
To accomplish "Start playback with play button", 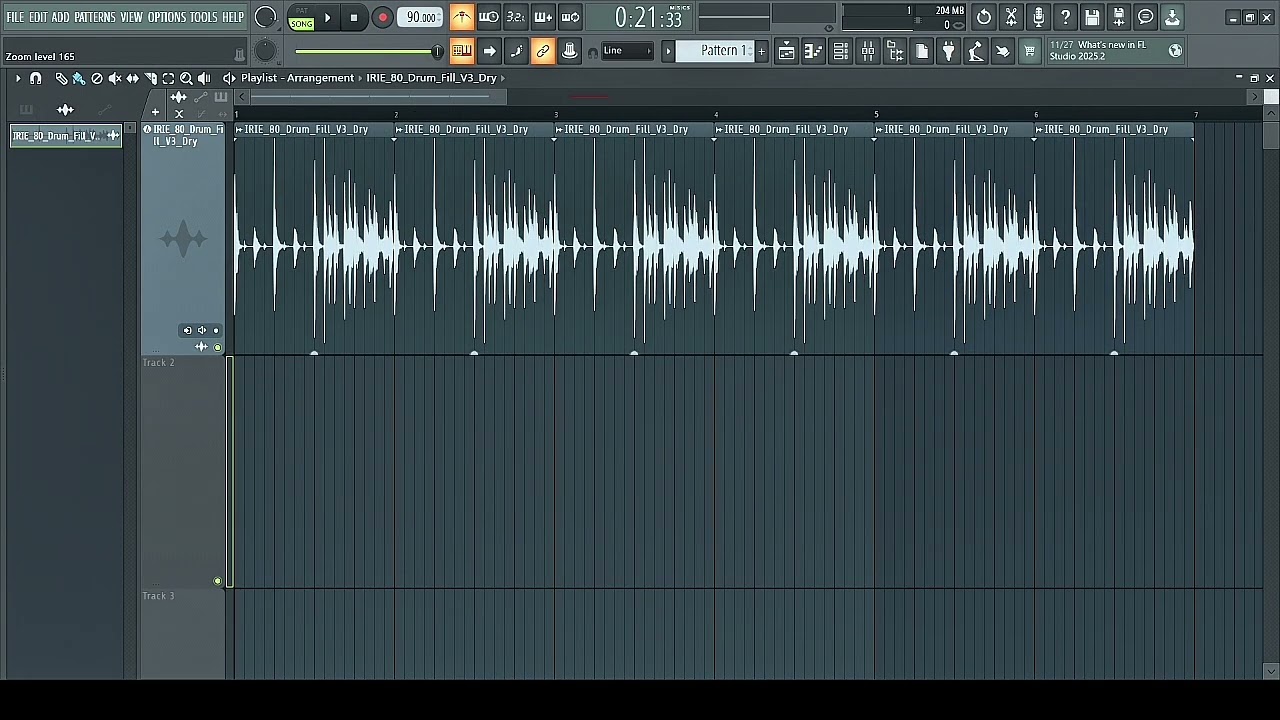I will point(327,18).
